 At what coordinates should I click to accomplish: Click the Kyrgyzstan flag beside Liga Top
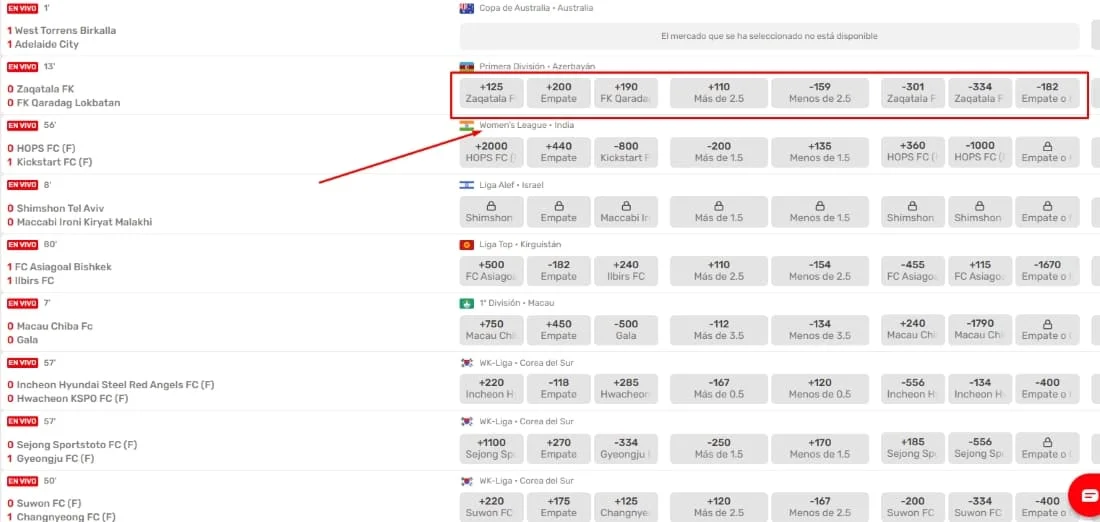point(466,245)
